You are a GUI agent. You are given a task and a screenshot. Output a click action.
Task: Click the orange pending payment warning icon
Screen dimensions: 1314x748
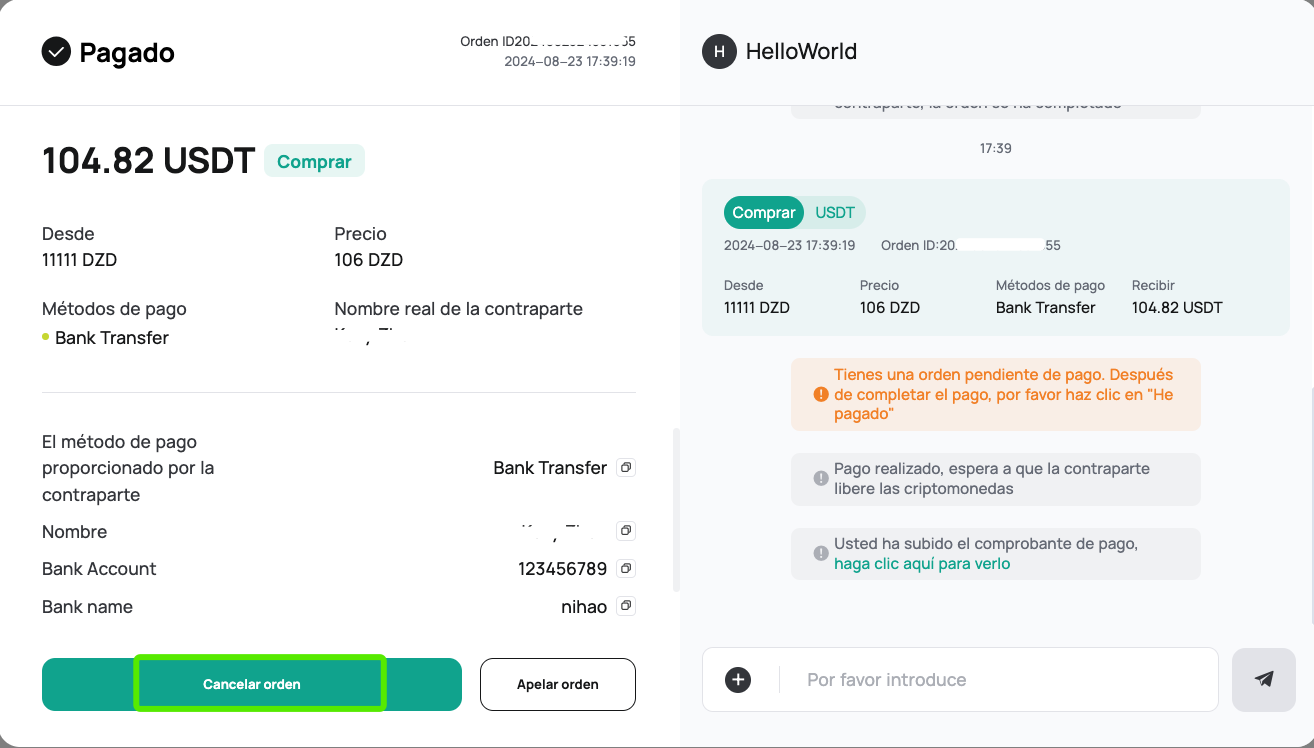[820, 395]
